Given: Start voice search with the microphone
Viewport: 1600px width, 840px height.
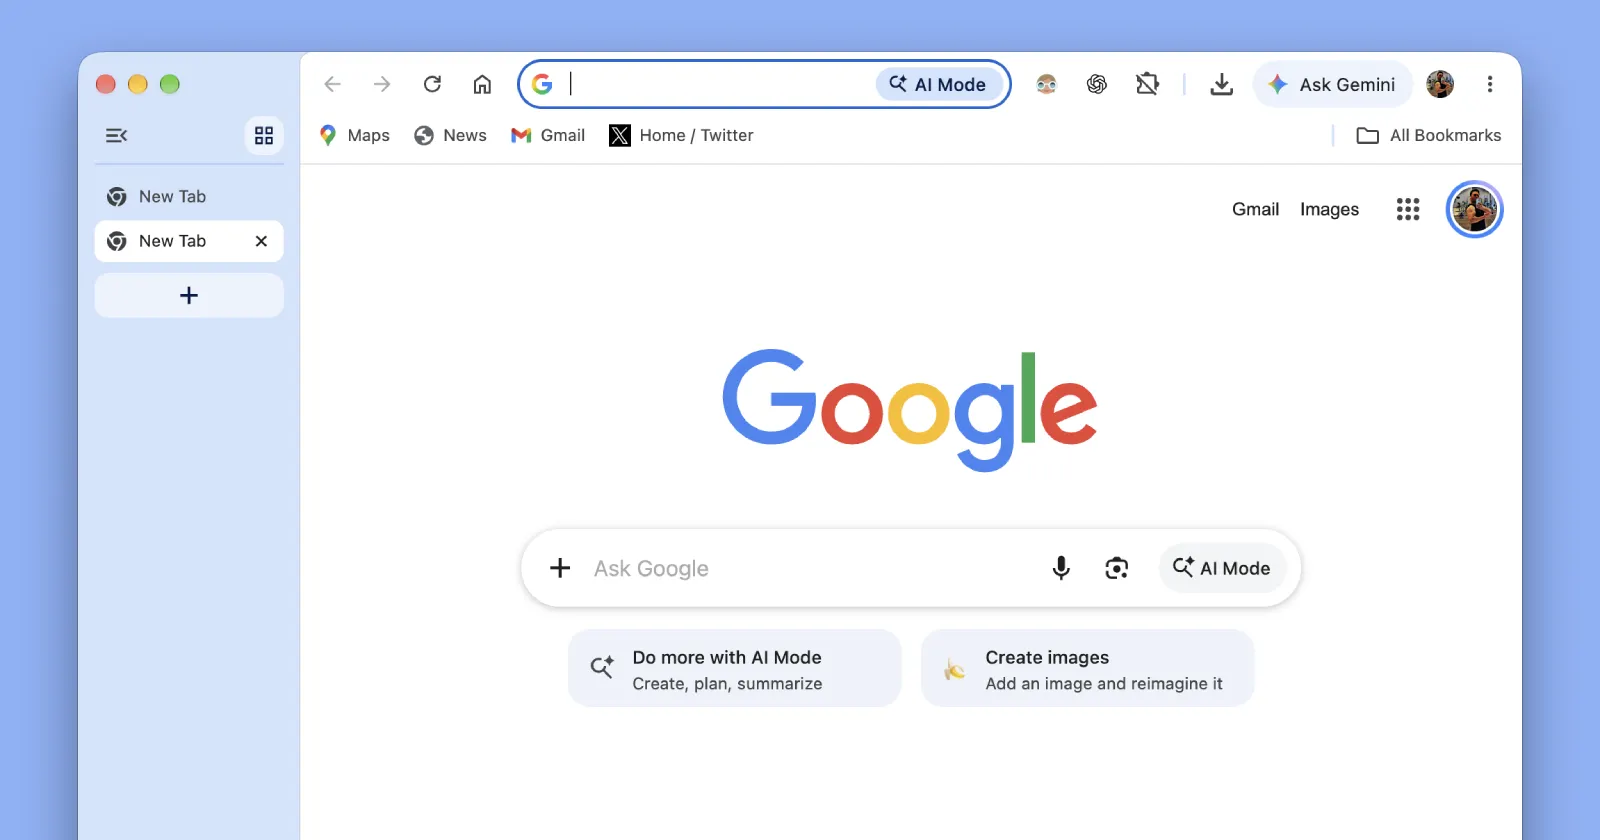Looking at the screenshot, I should 1061,568.
